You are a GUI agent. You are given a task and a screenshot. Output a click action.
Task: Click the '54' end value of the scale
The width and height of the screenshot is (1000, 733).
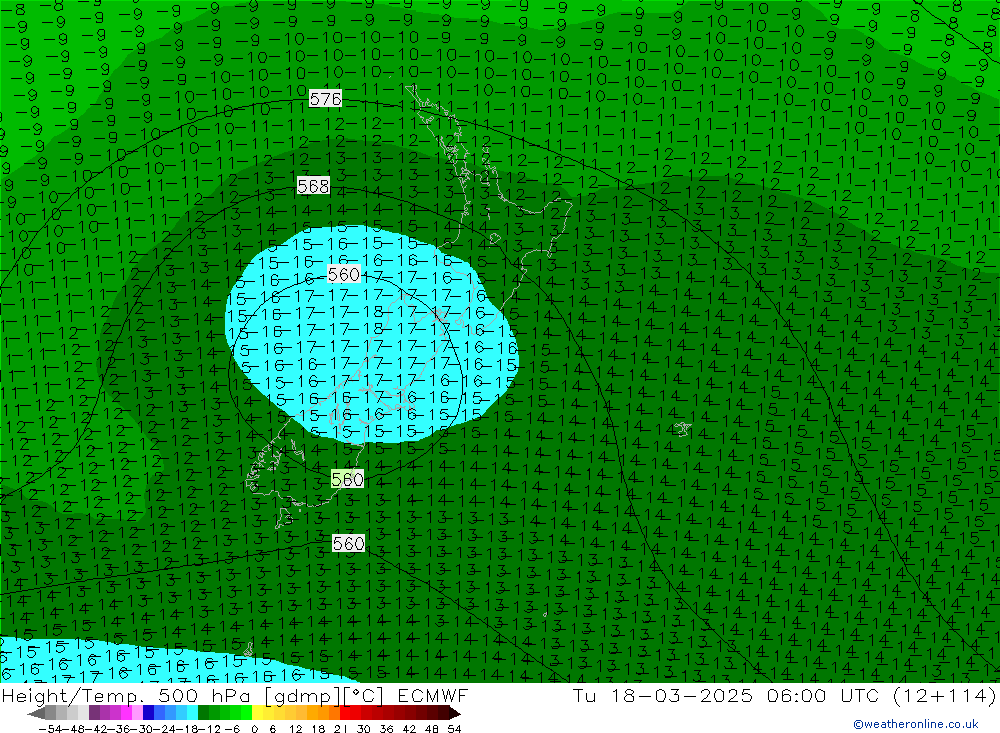pyautogui.click(x=454, y=729)
